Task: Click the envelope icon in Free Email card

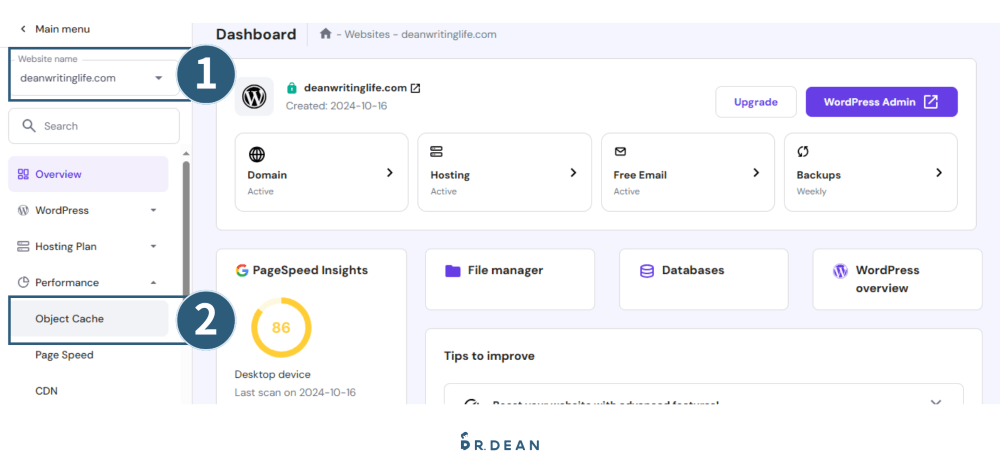Action: coord(620,152)
